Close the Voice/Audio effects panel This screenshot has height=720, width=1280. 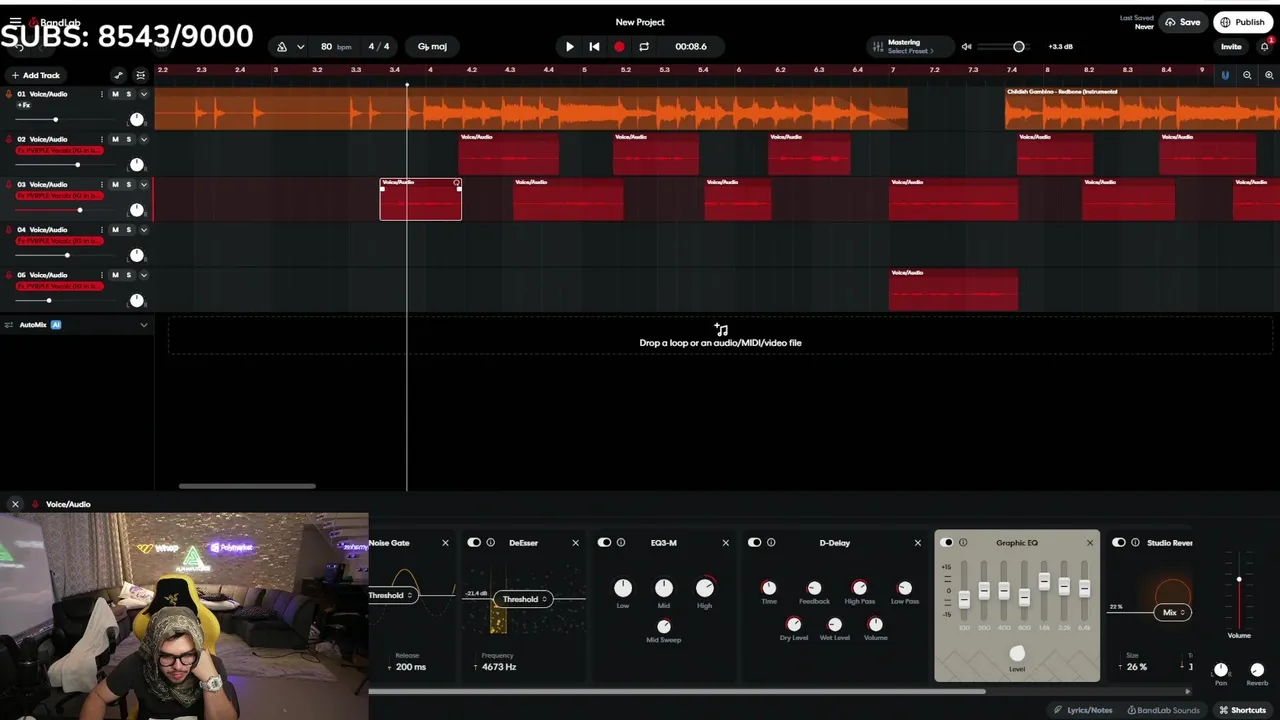[x=15, y=504]
